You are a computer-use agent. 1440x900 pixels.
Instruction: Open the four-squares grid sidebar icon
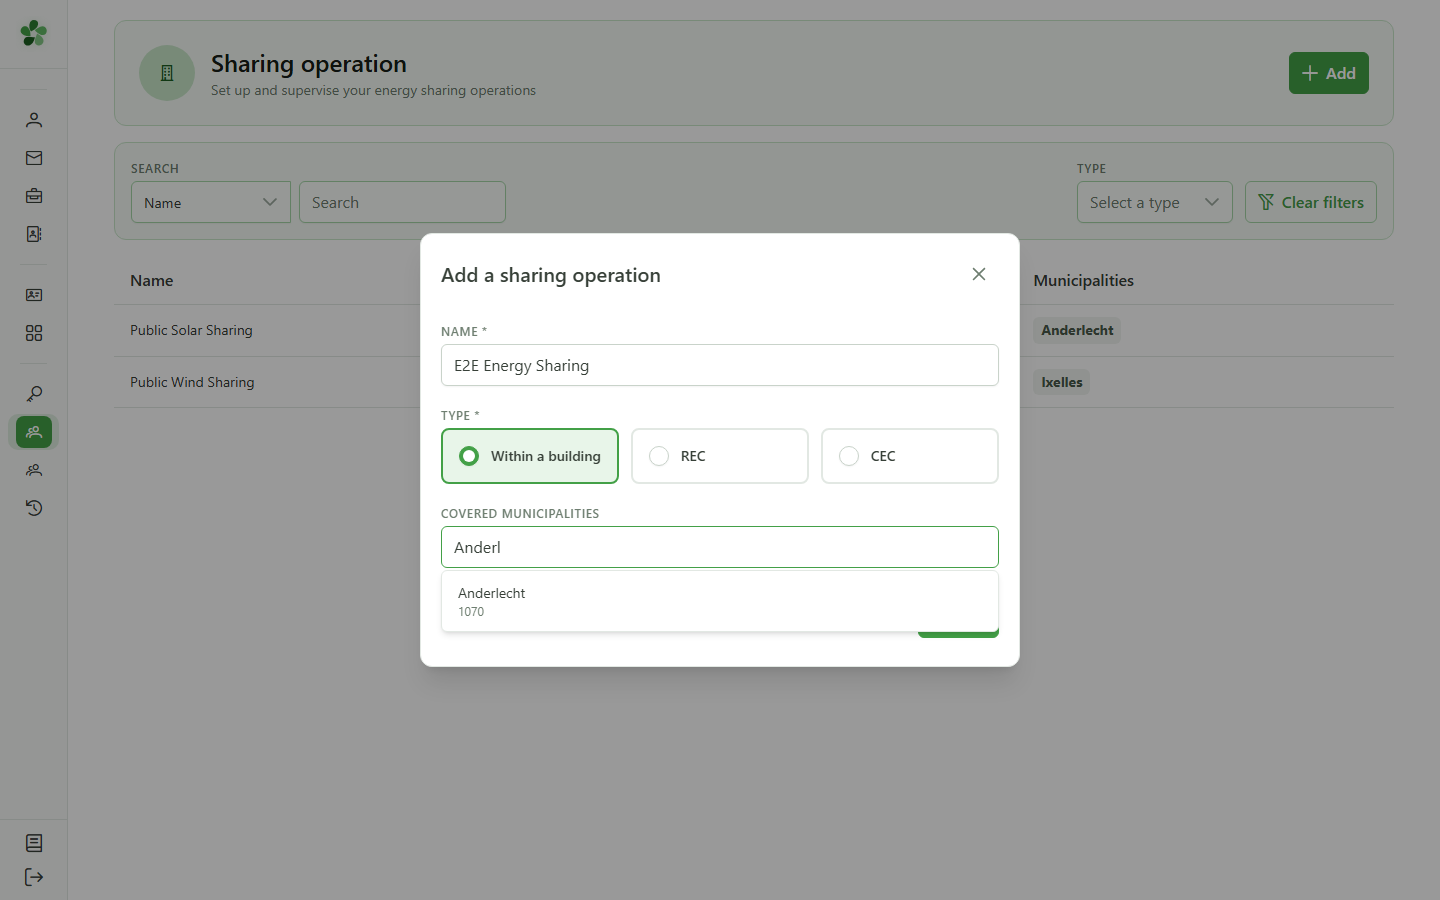point(34,333)
